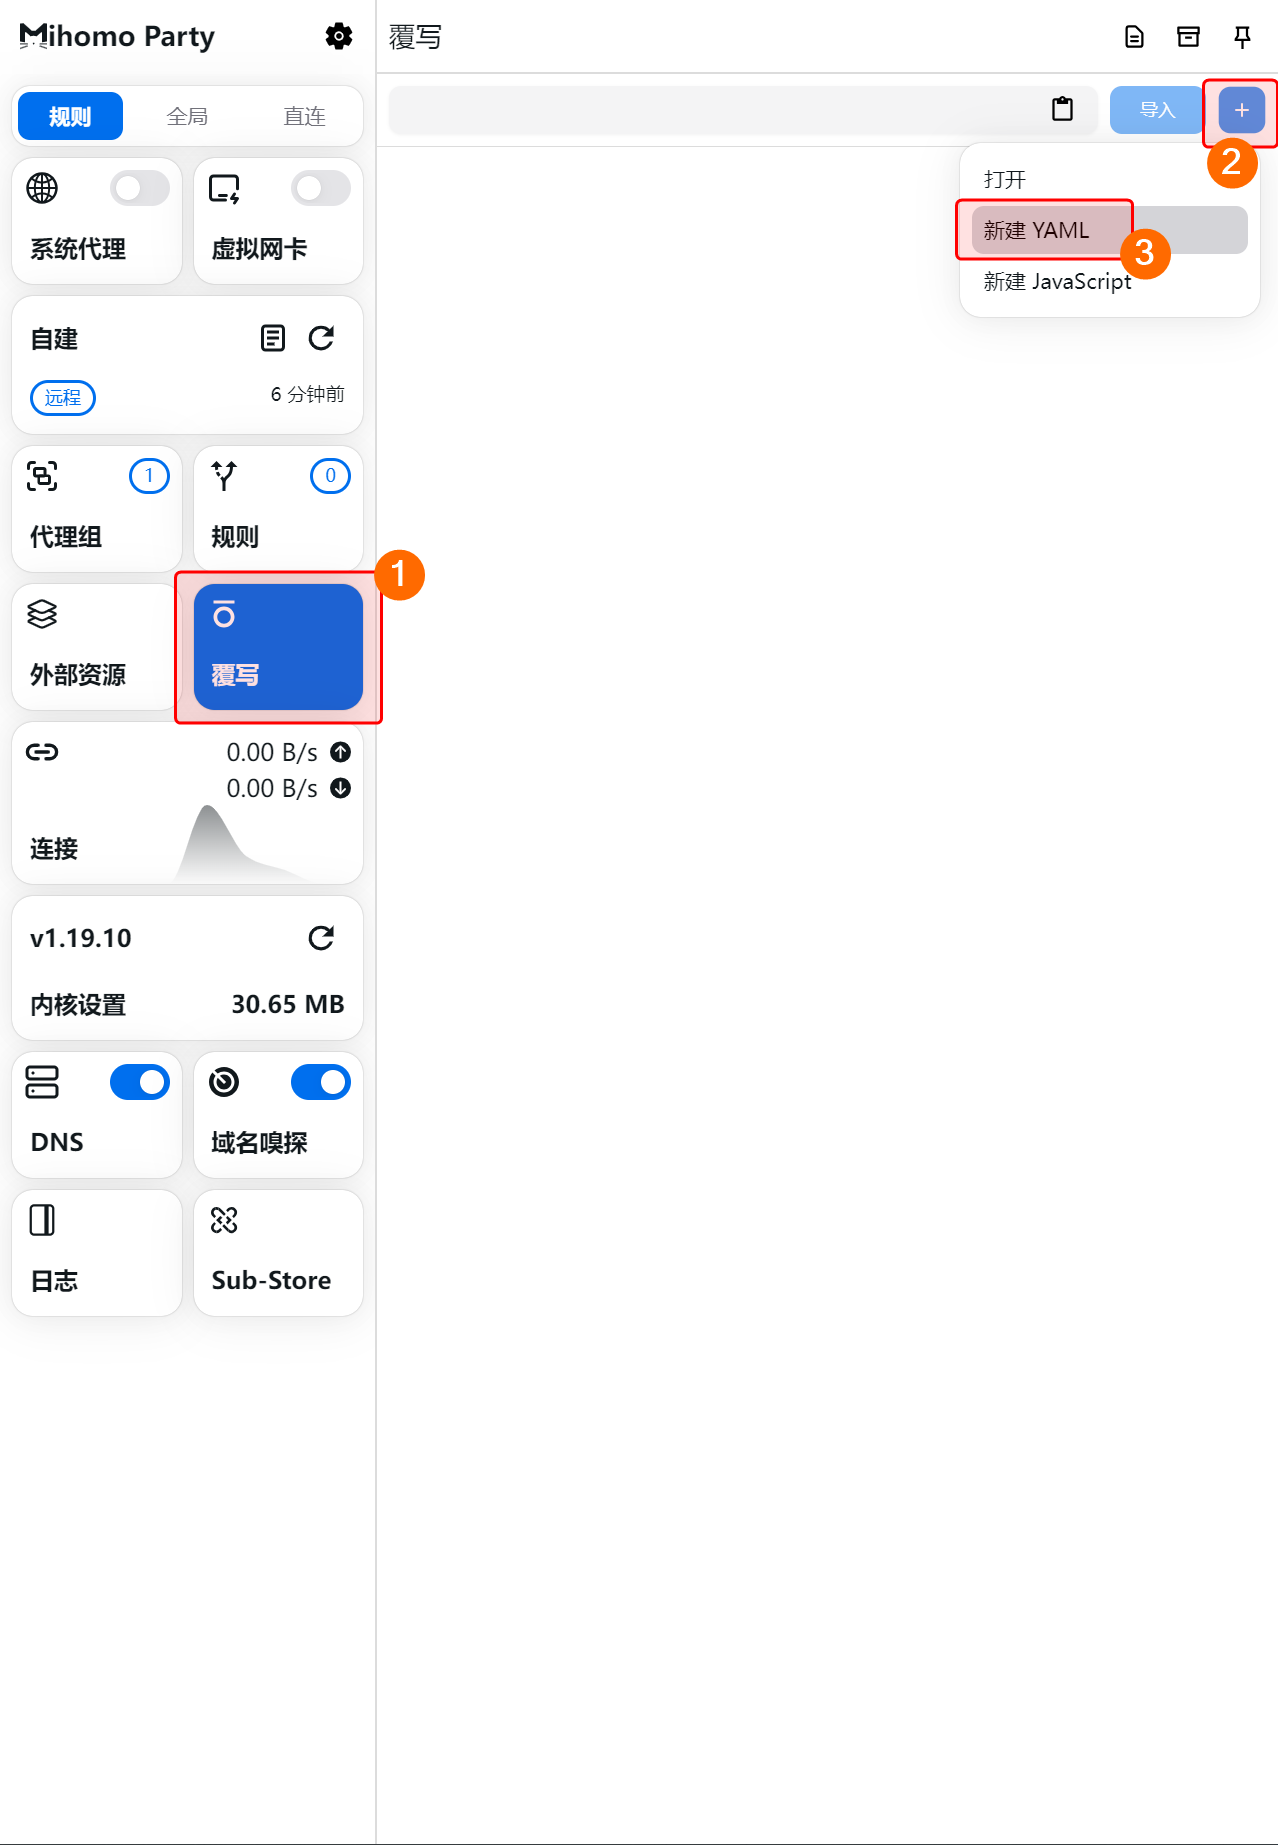Open the archive box icon in header
1278x1845 pixels.
tap(1188, 37)
